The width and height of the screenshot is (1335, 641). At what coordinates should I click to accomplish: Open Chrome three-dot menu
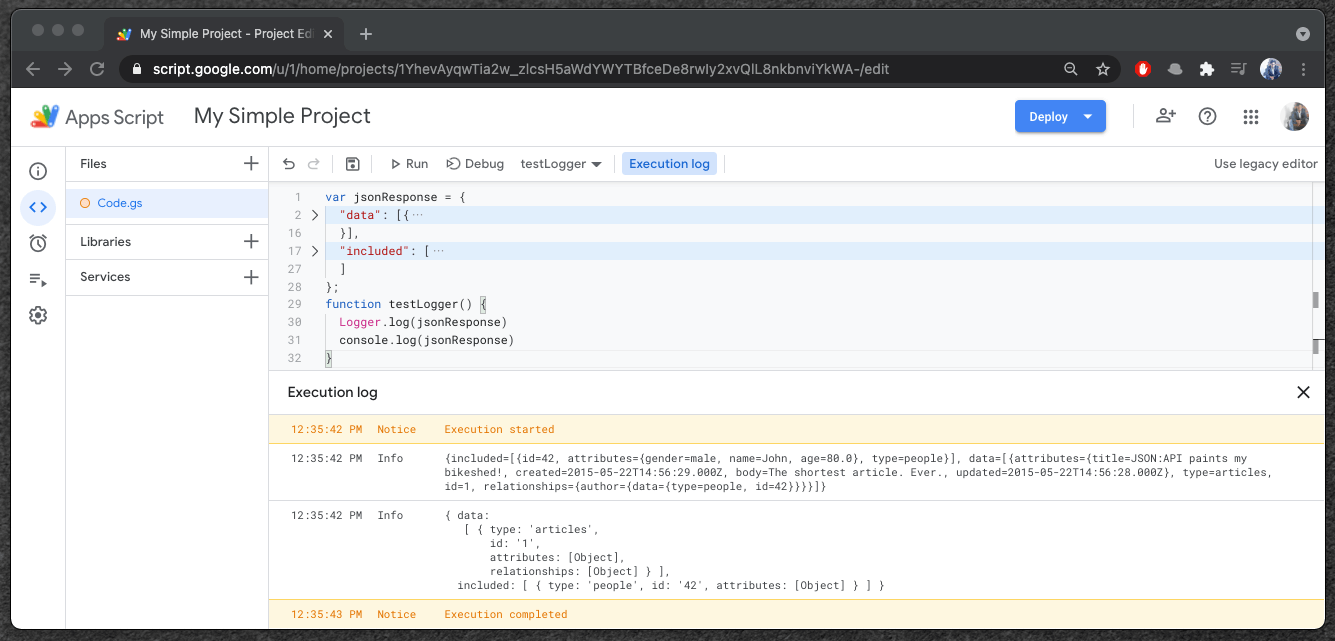1303,69
